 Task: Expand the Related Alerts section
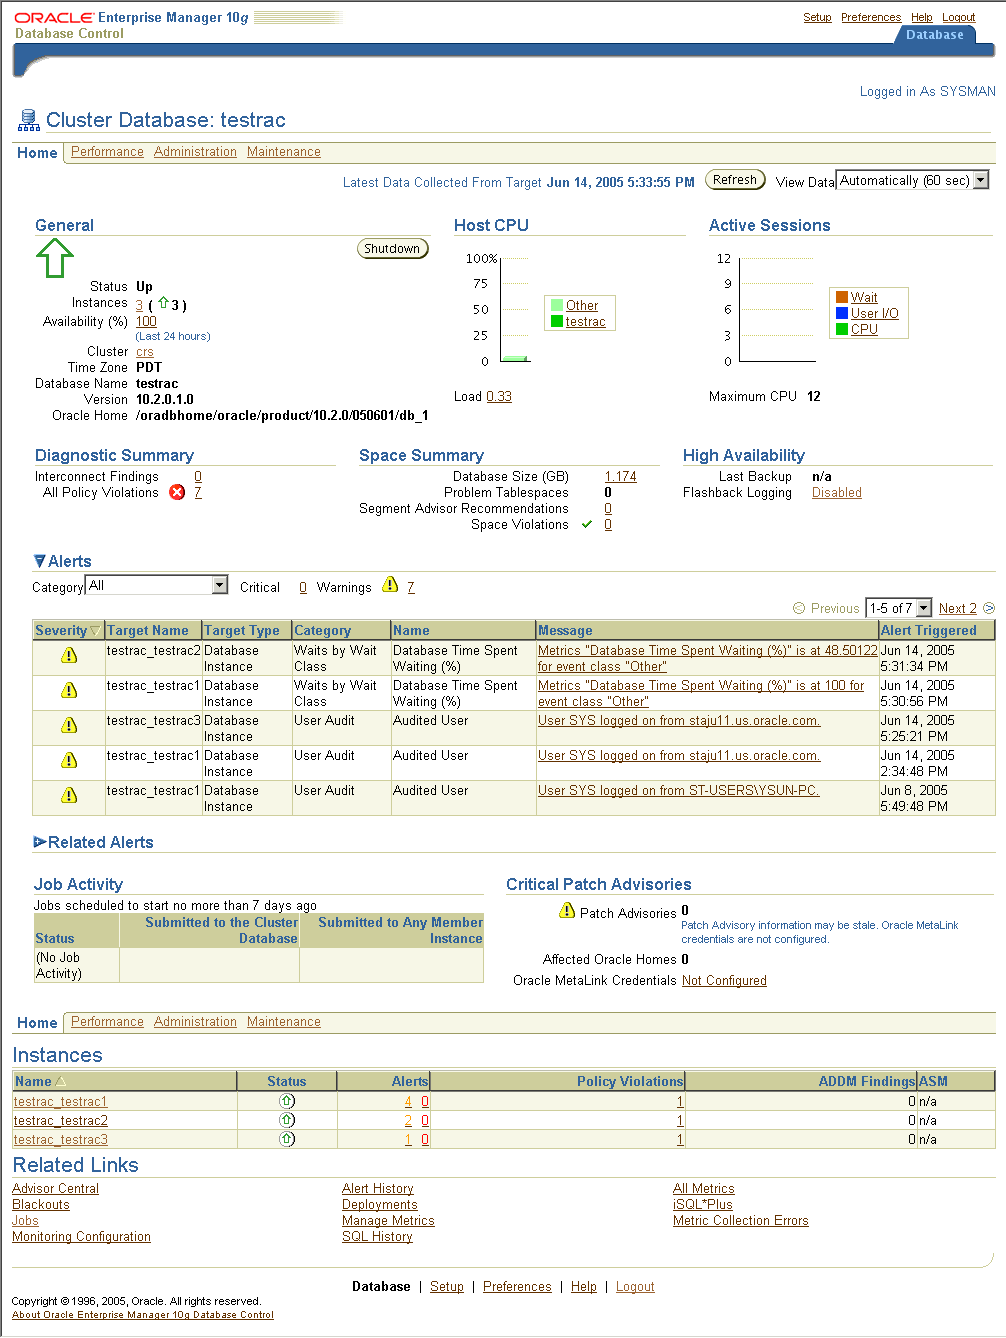click(x=41, y=842)
